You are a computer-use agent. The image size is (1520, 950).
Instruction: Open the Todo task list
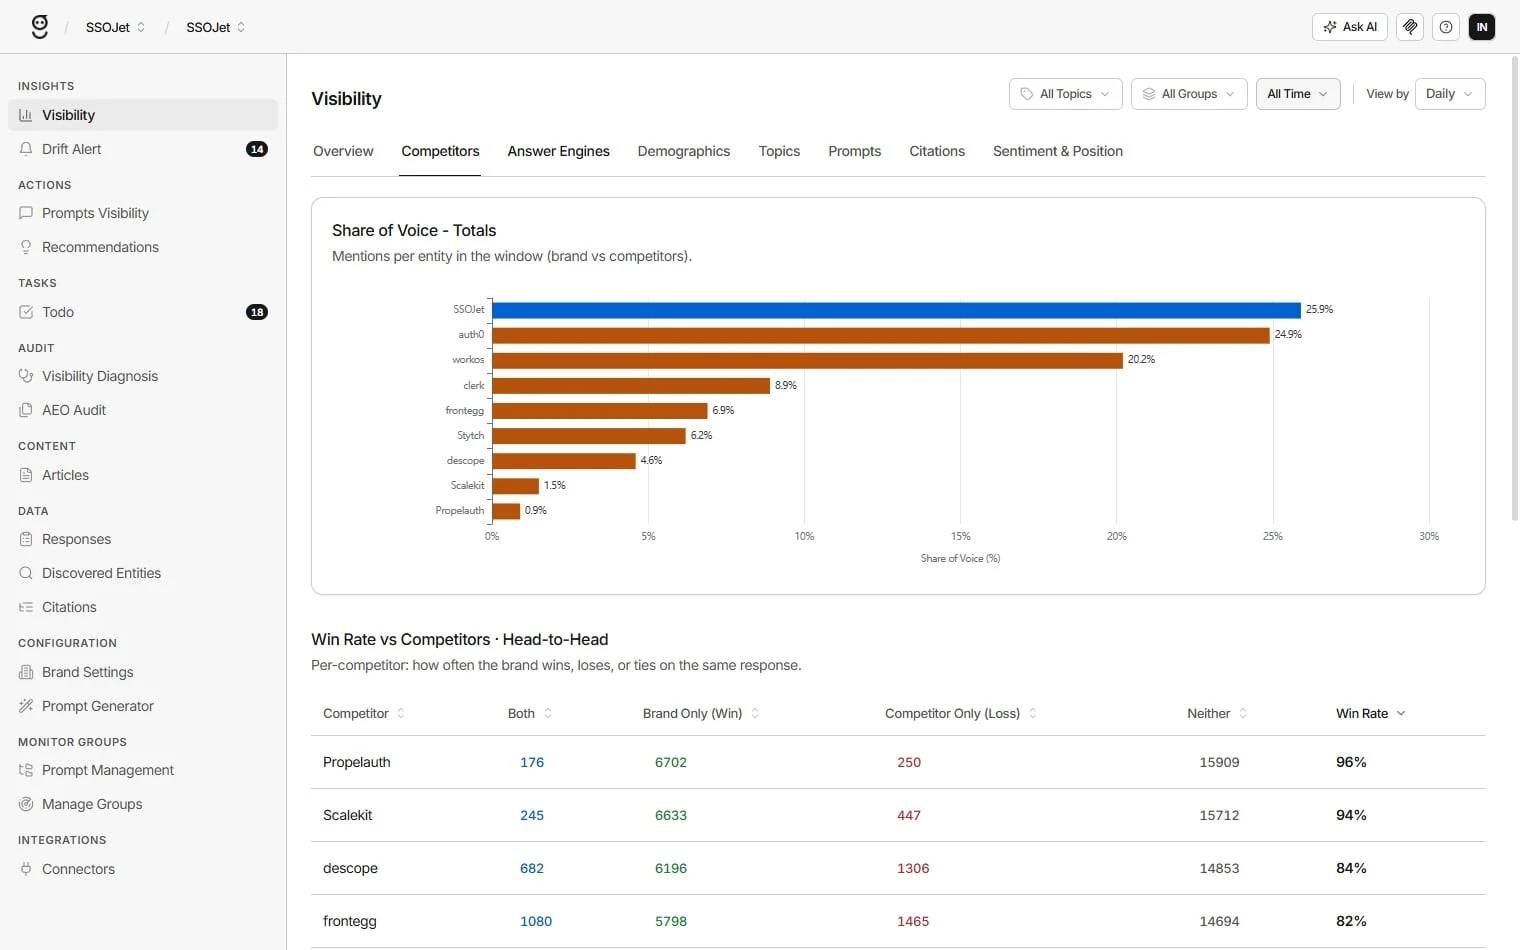tap(143, 312)
